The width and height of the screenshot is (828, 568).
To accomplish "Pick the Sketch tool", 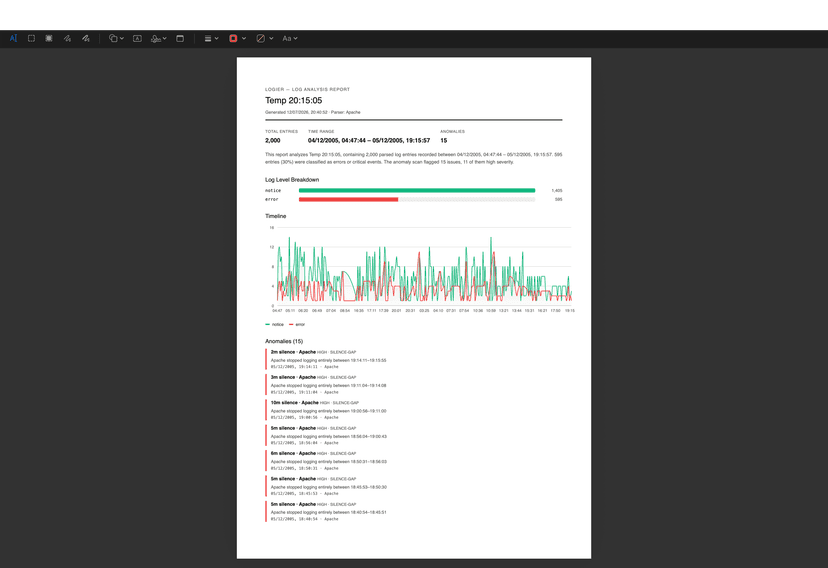I will (x=67, y=38).
